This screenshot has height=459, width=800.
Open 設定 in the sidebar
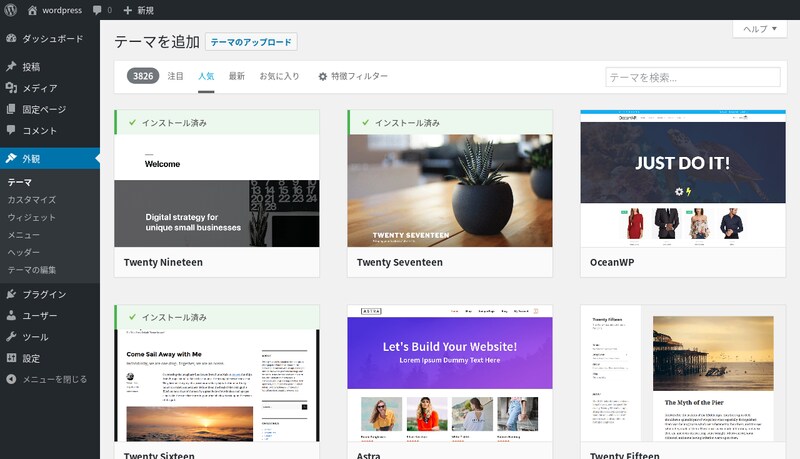[x=31, y=359]
